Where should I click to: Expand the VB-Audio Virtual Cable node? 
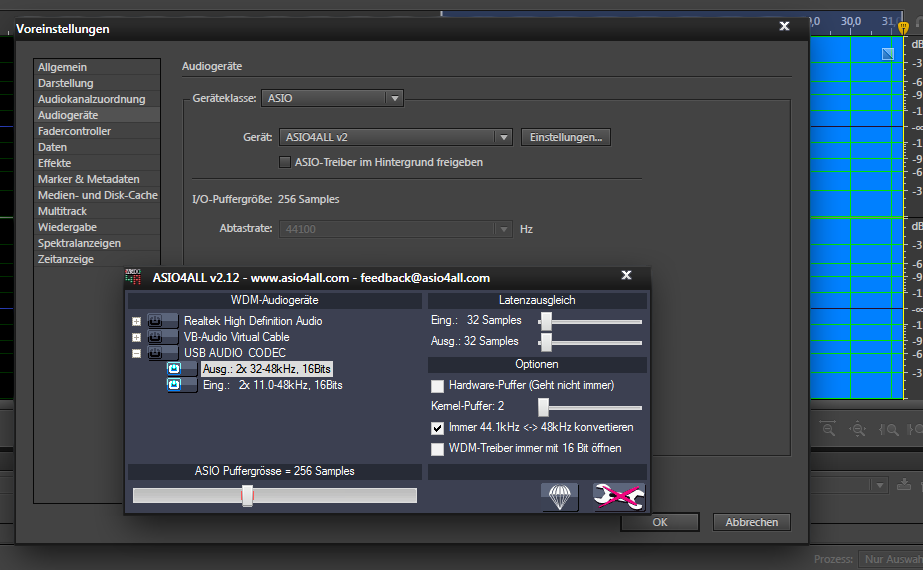(137, 337)
